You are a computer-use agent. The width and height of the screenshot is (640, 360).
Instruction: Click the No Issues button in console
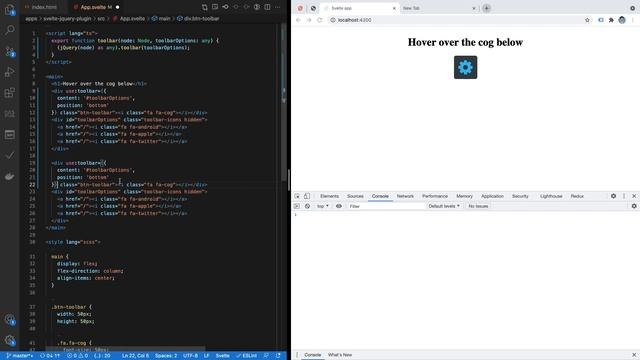click(478, 206)
